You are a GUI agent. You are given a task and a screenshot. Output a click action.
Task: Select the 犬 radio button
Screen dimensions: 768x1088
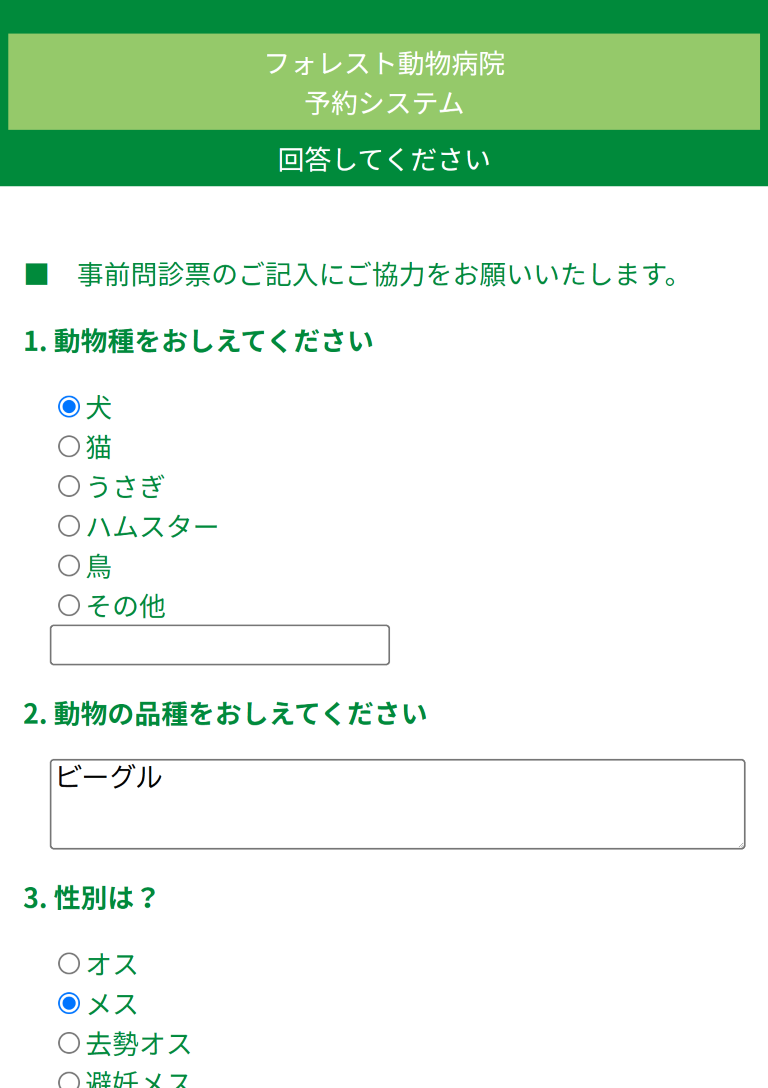pos(67,406)
